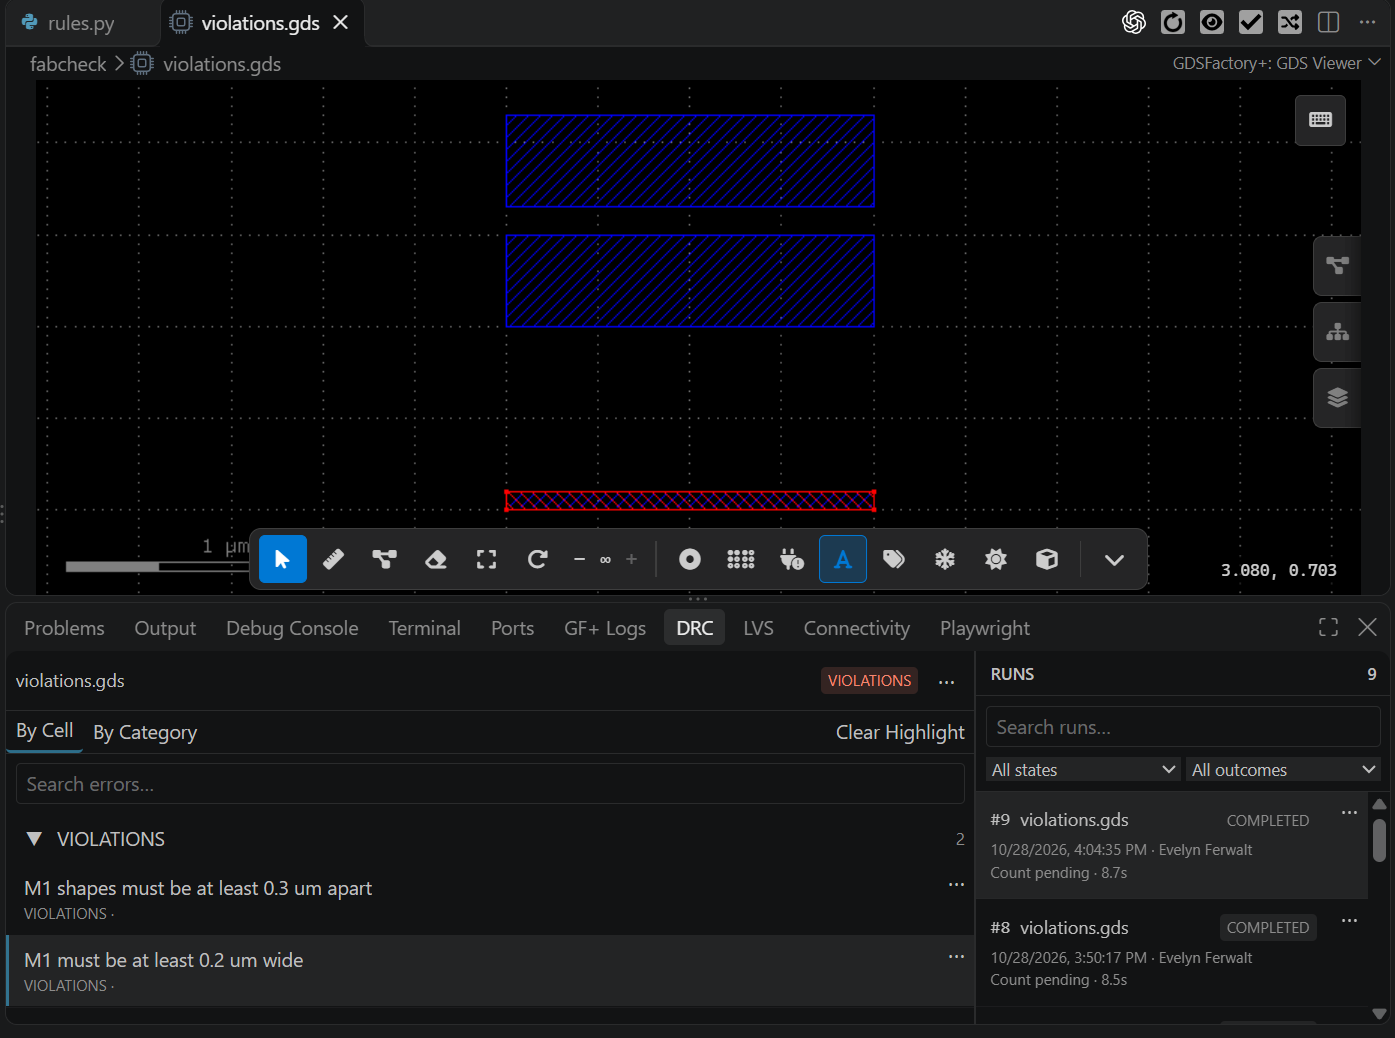Open the All states filter dropdown
Viewport: 1395px width, 1038px height.
click(x=1083, y=769)
